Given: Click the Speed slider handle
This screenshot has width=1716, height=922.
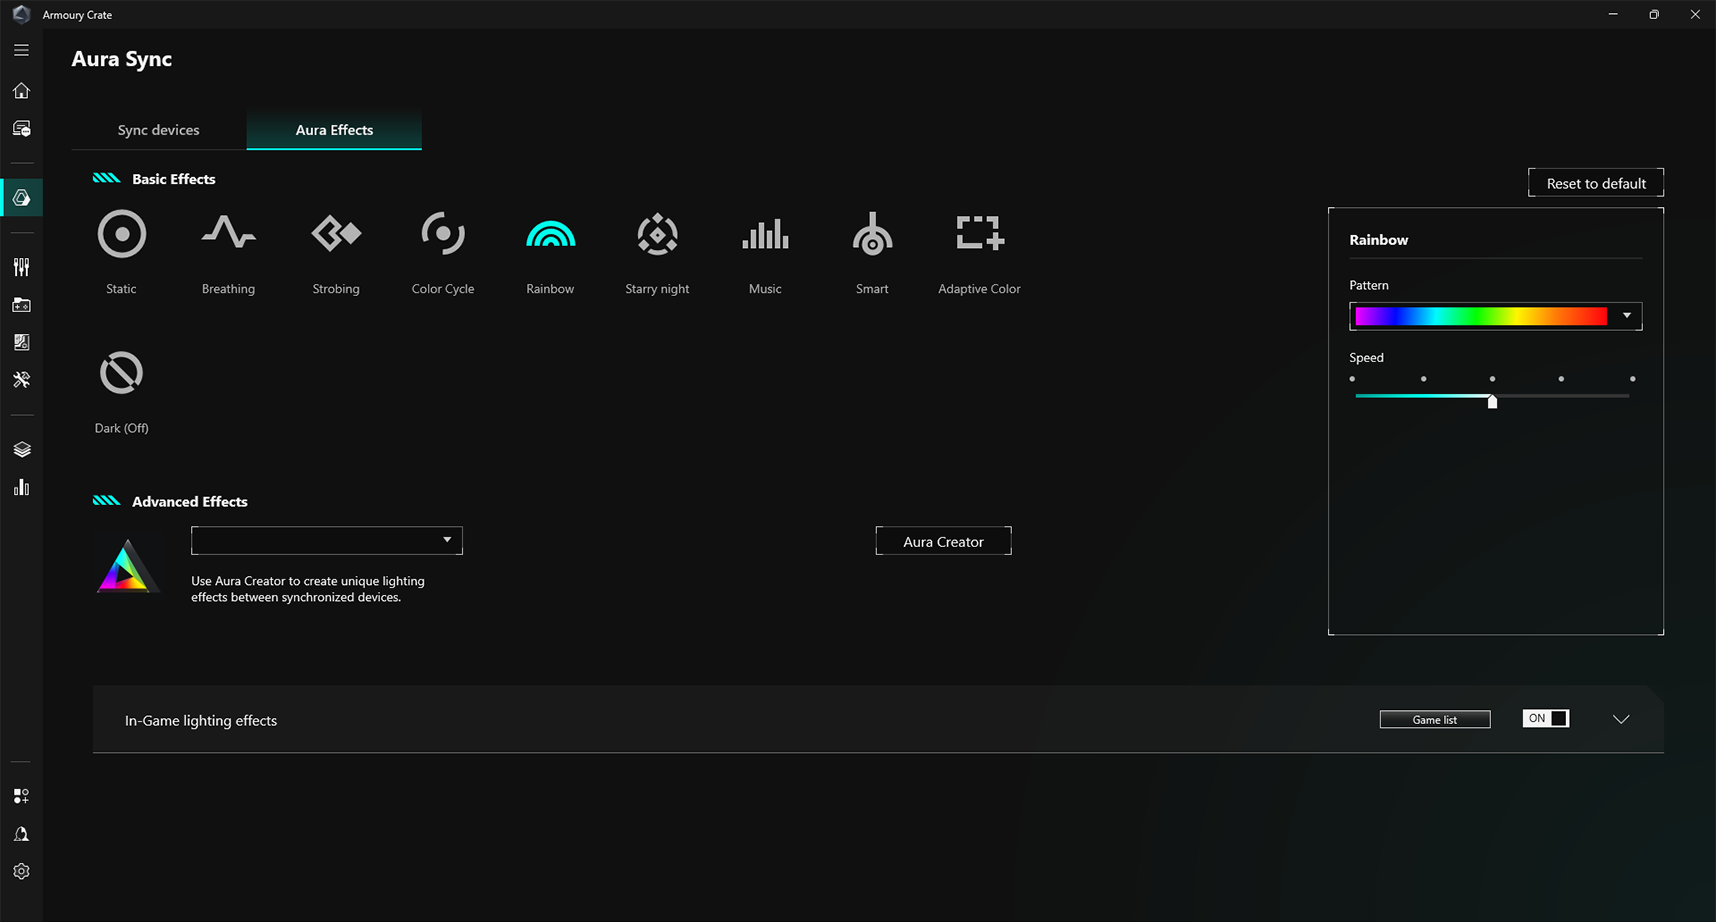Looking at the screenshot, I should point(1492,401).
